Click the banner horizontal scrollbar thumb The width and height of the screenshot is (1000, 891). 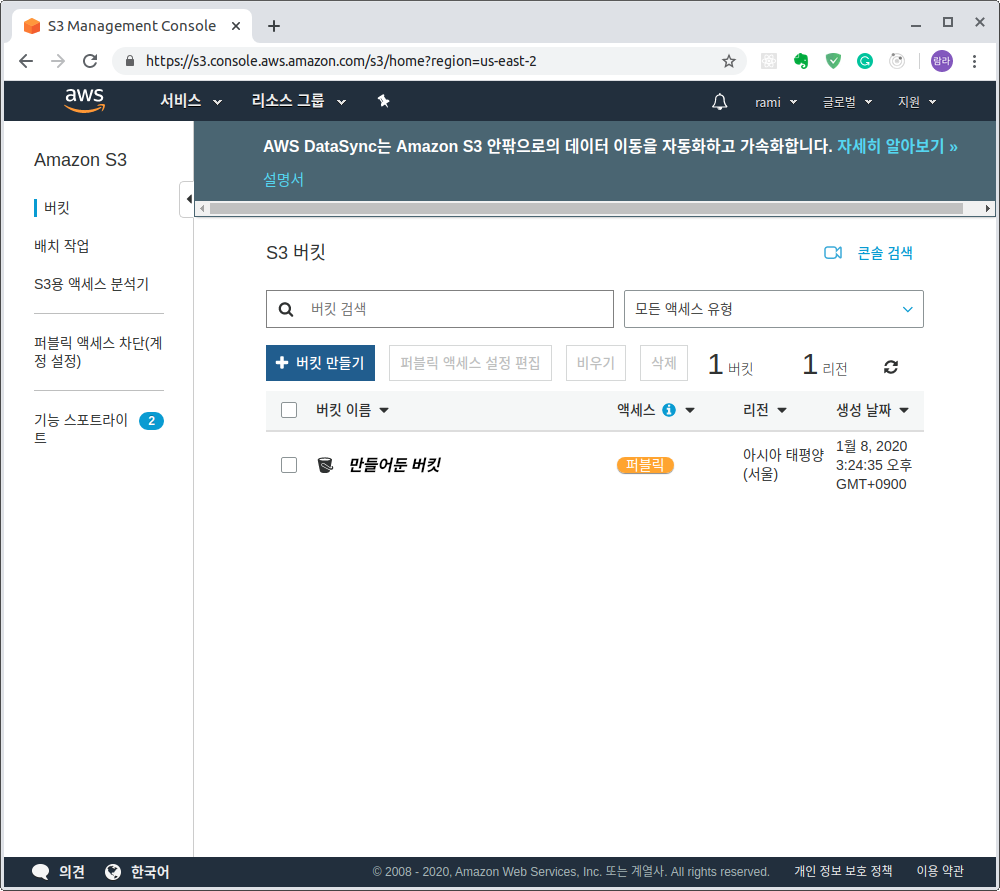click(x=586, y=209)
